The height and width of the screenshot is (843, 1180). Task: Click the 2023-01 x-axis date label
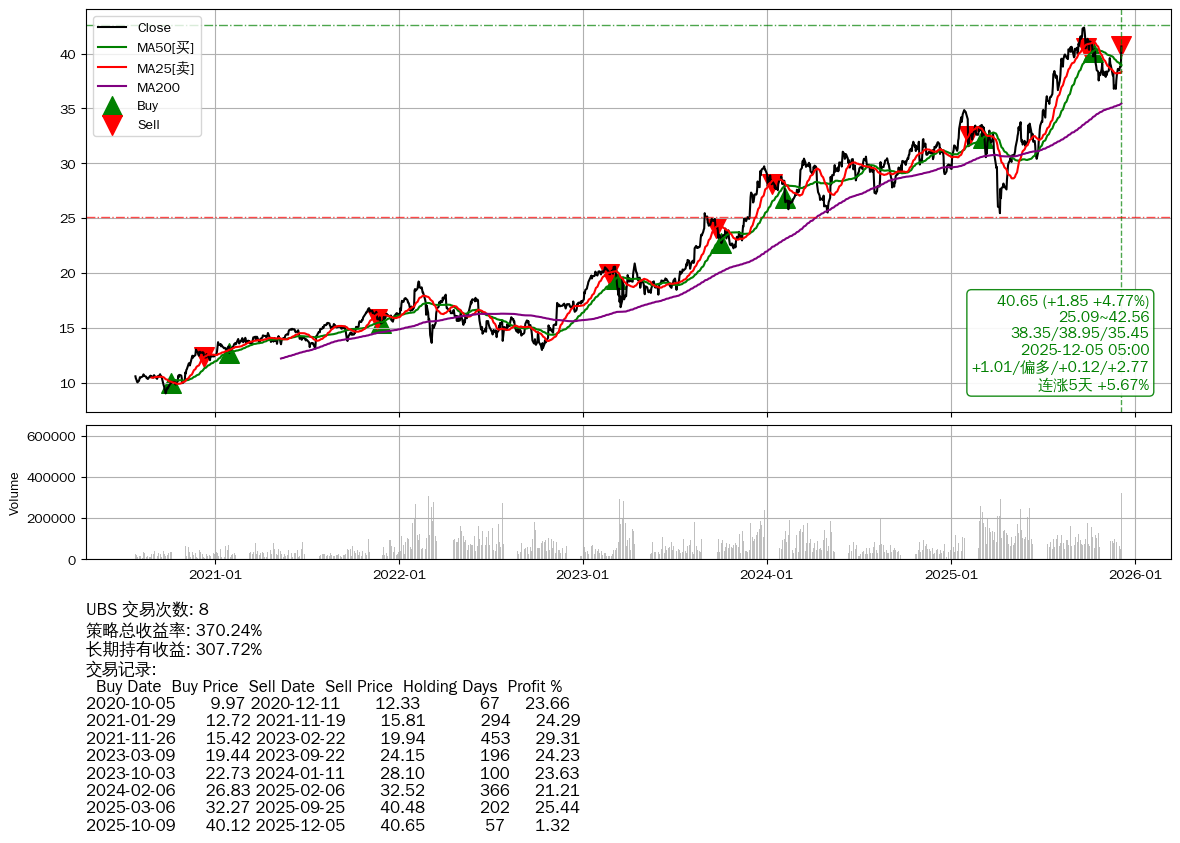point(583,575)
